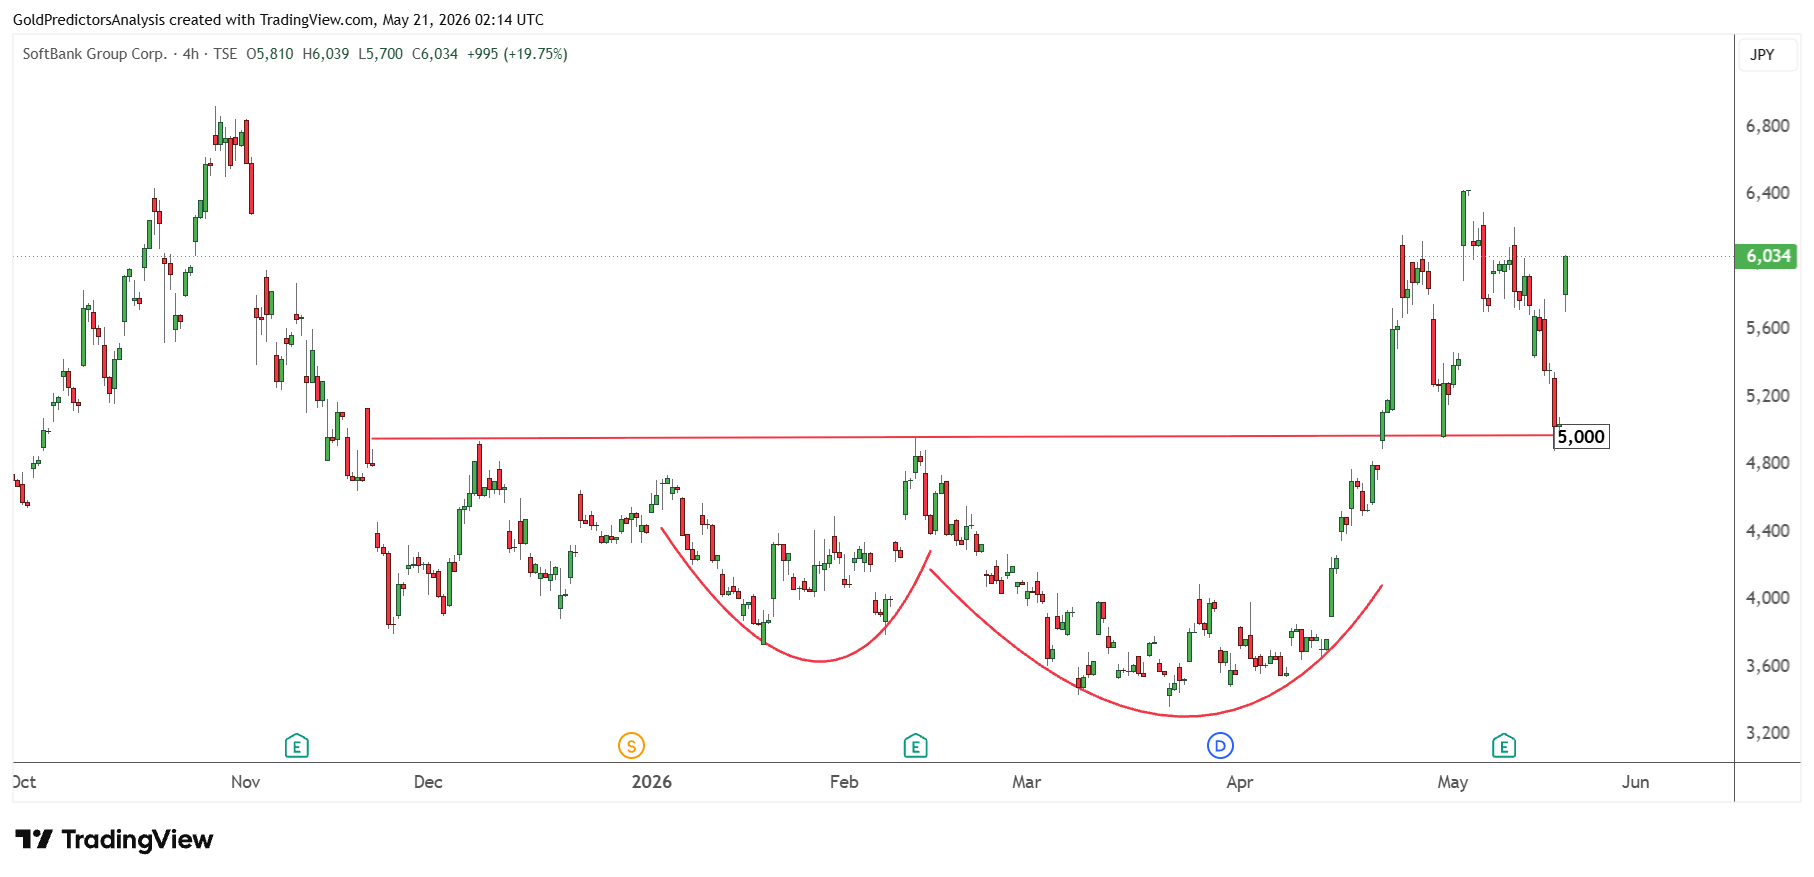
Task: Click the SoftBank Group Corp. symbol name
Action: click(x=95, y=54)
